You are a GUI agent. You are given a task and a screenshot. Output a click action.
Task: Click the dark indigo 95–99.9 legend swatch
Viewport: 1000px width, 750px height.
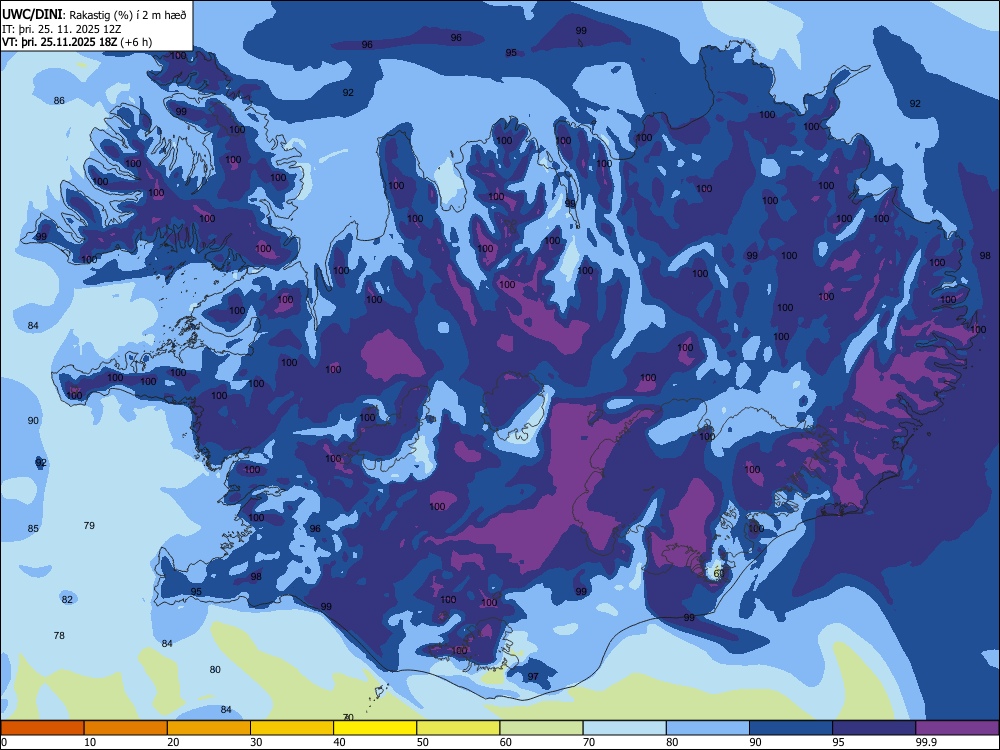(874, 728)
